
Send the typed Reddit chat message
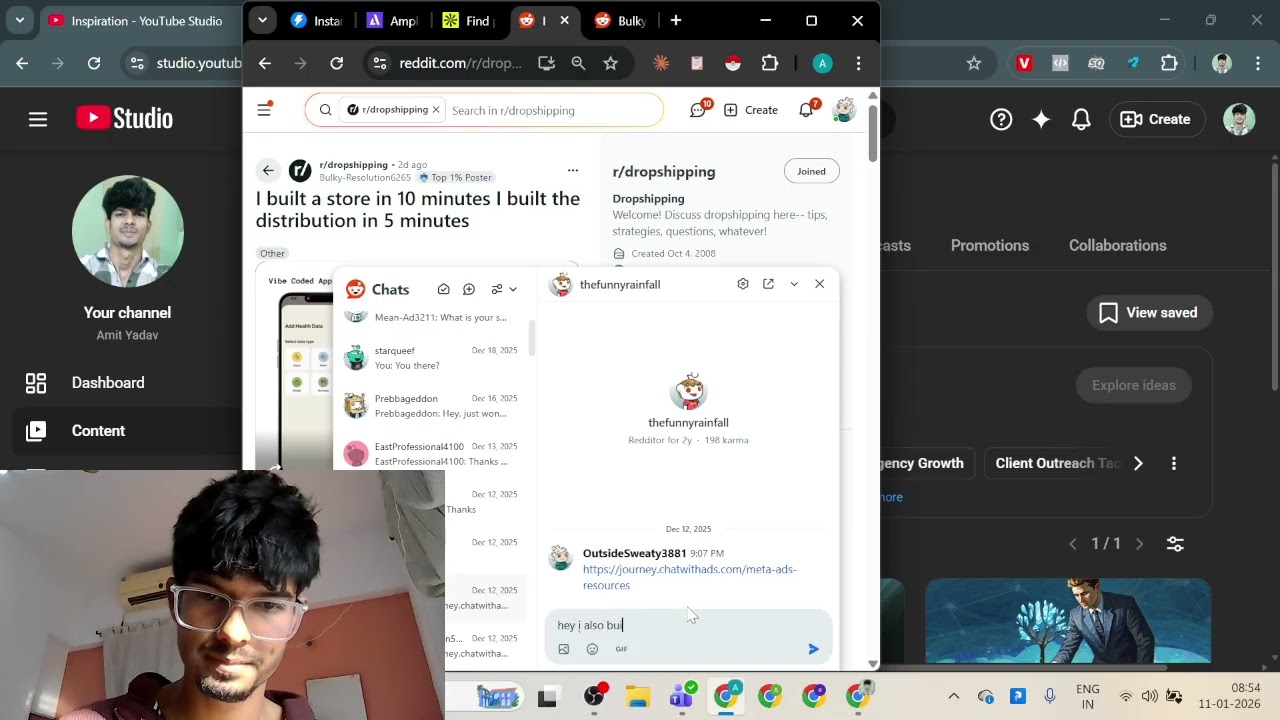pyautogui.click(x=813, y=649)
